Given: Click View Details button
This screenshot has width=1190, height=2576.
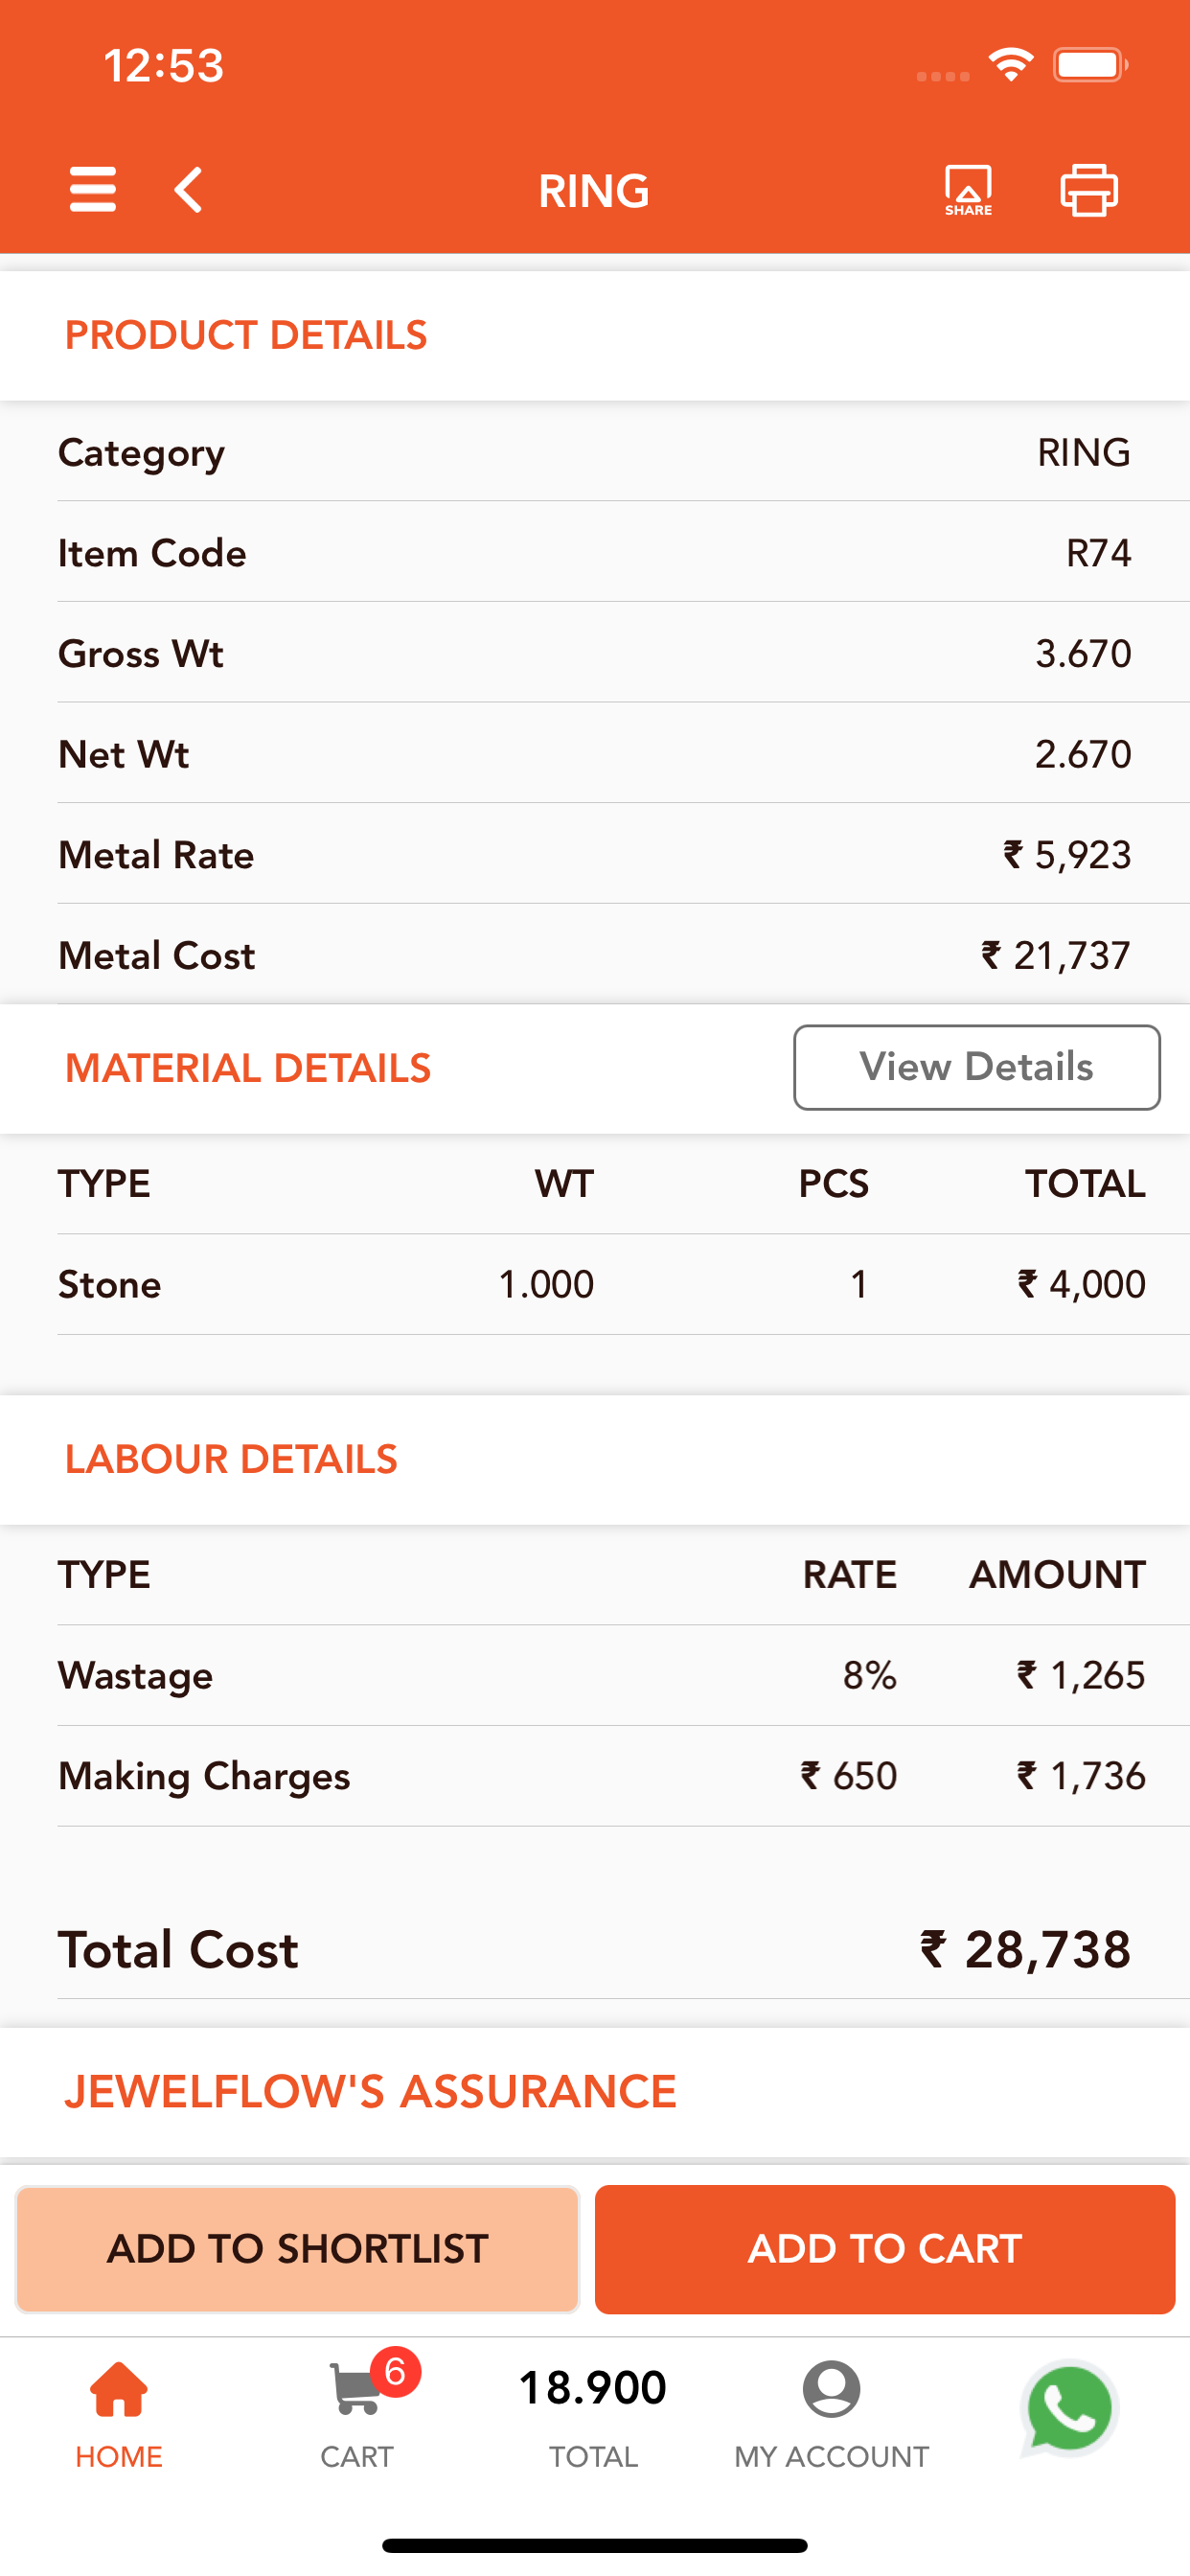Looking at the screenshot, I should click(x=977, y=1067).
